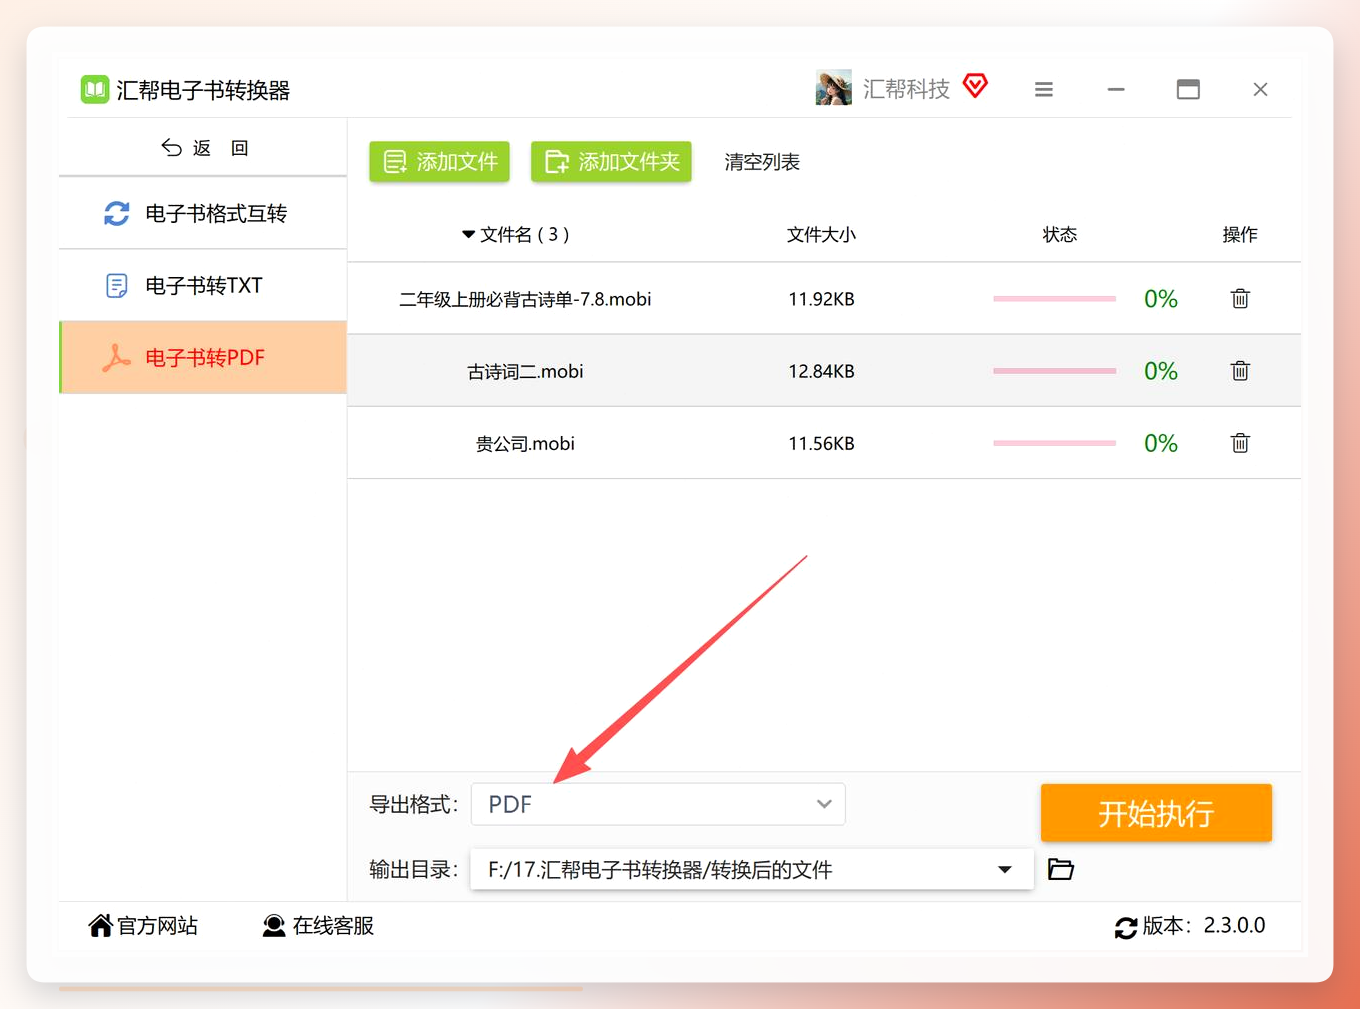Switch to 电子书格式互转 tab

tap(203, 213)
